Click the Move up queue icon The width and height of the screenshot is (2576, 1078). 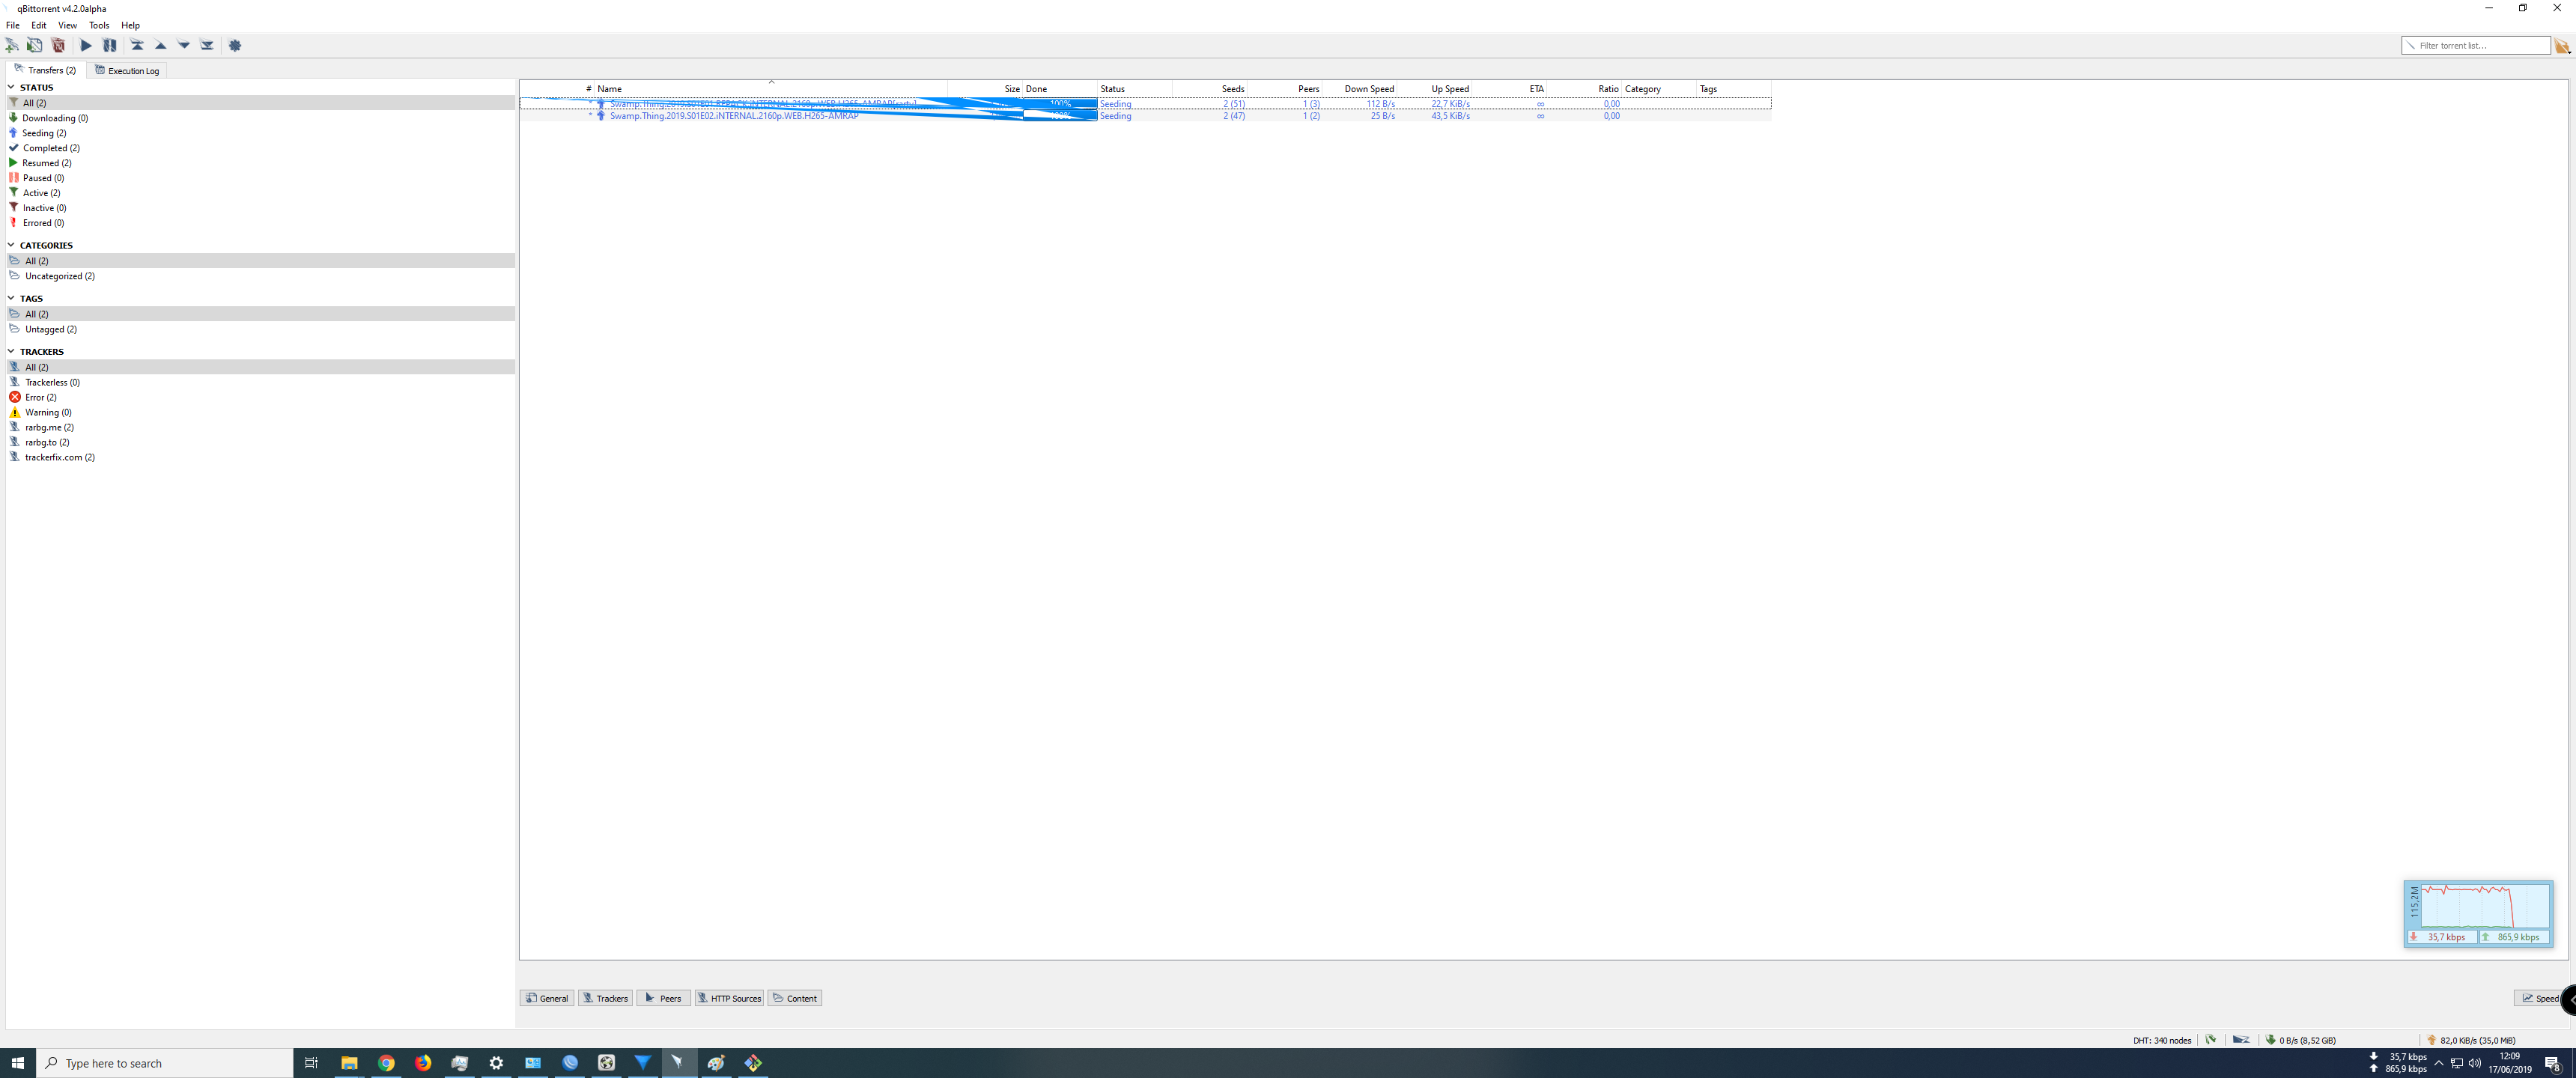[x=160, y=45]
